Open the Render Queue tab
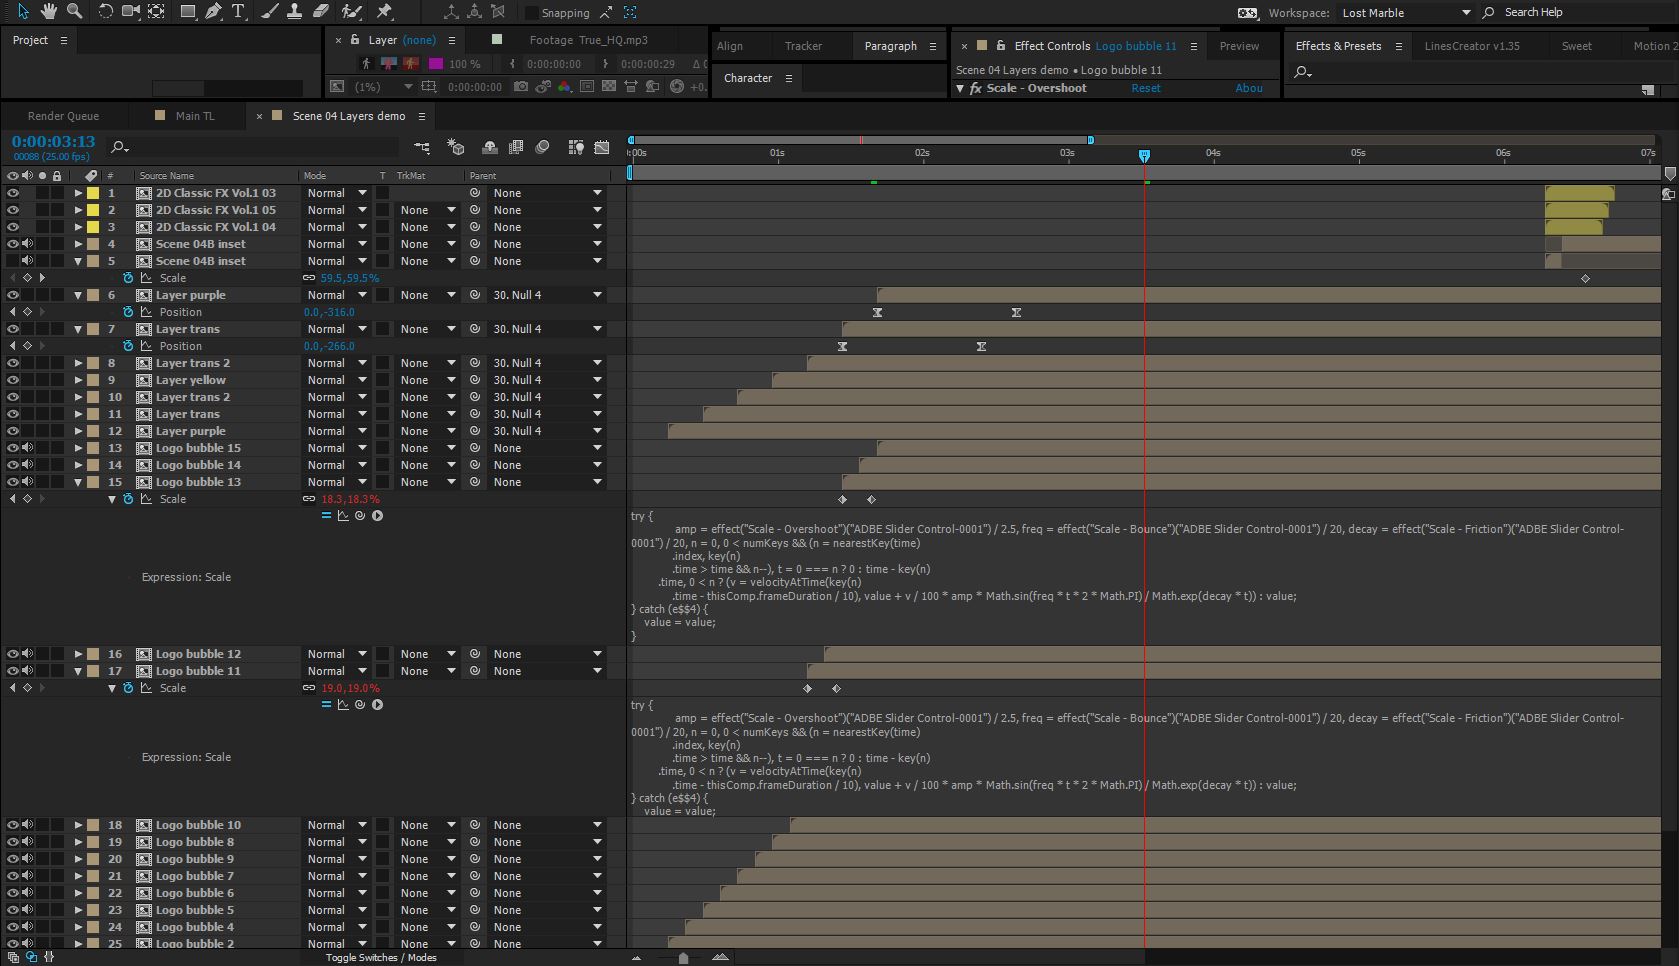 click(63, 116)
